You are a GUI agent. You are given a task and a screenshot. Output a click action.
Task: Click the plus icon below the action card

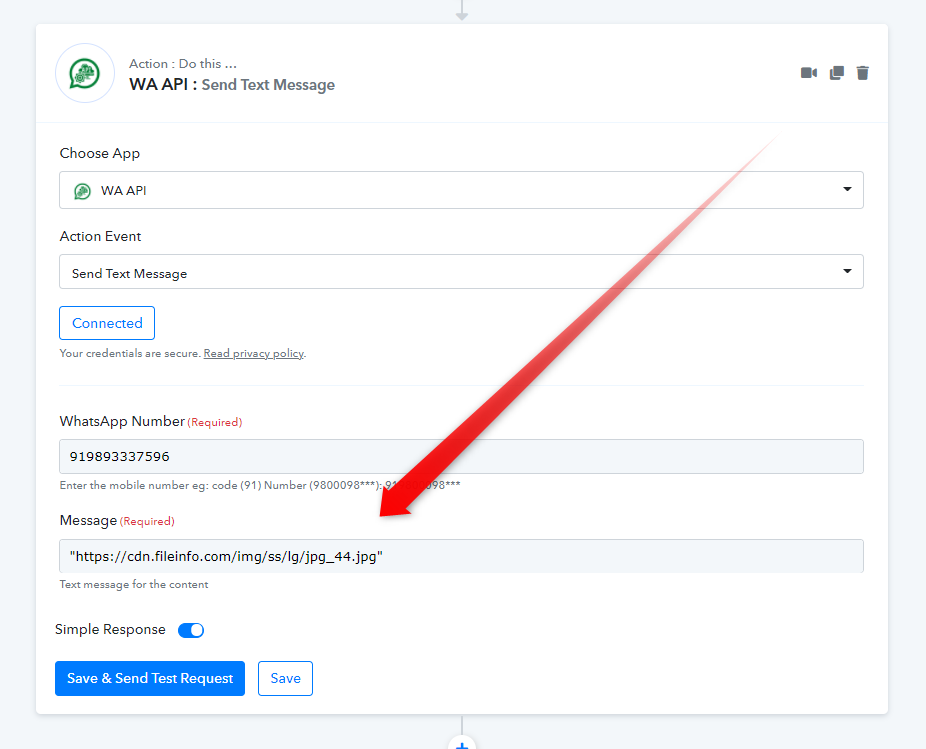(461, 744)
